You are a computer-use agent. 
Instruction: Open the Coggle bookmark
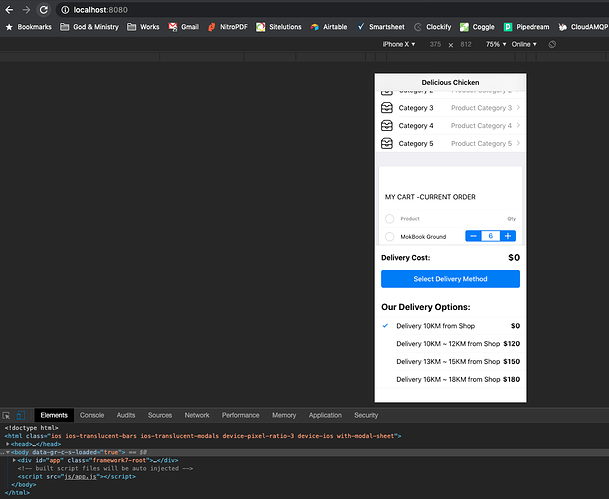pyautogui.click(x=477, y=27)
